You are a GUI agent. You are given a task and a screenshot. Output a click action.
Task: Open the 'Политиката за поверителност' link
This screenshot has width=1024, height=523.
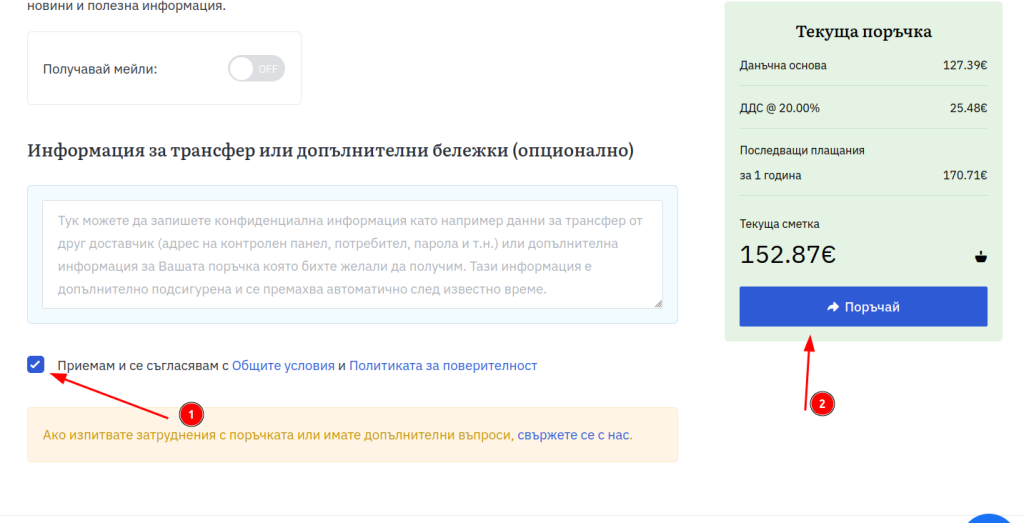(443, 366)
